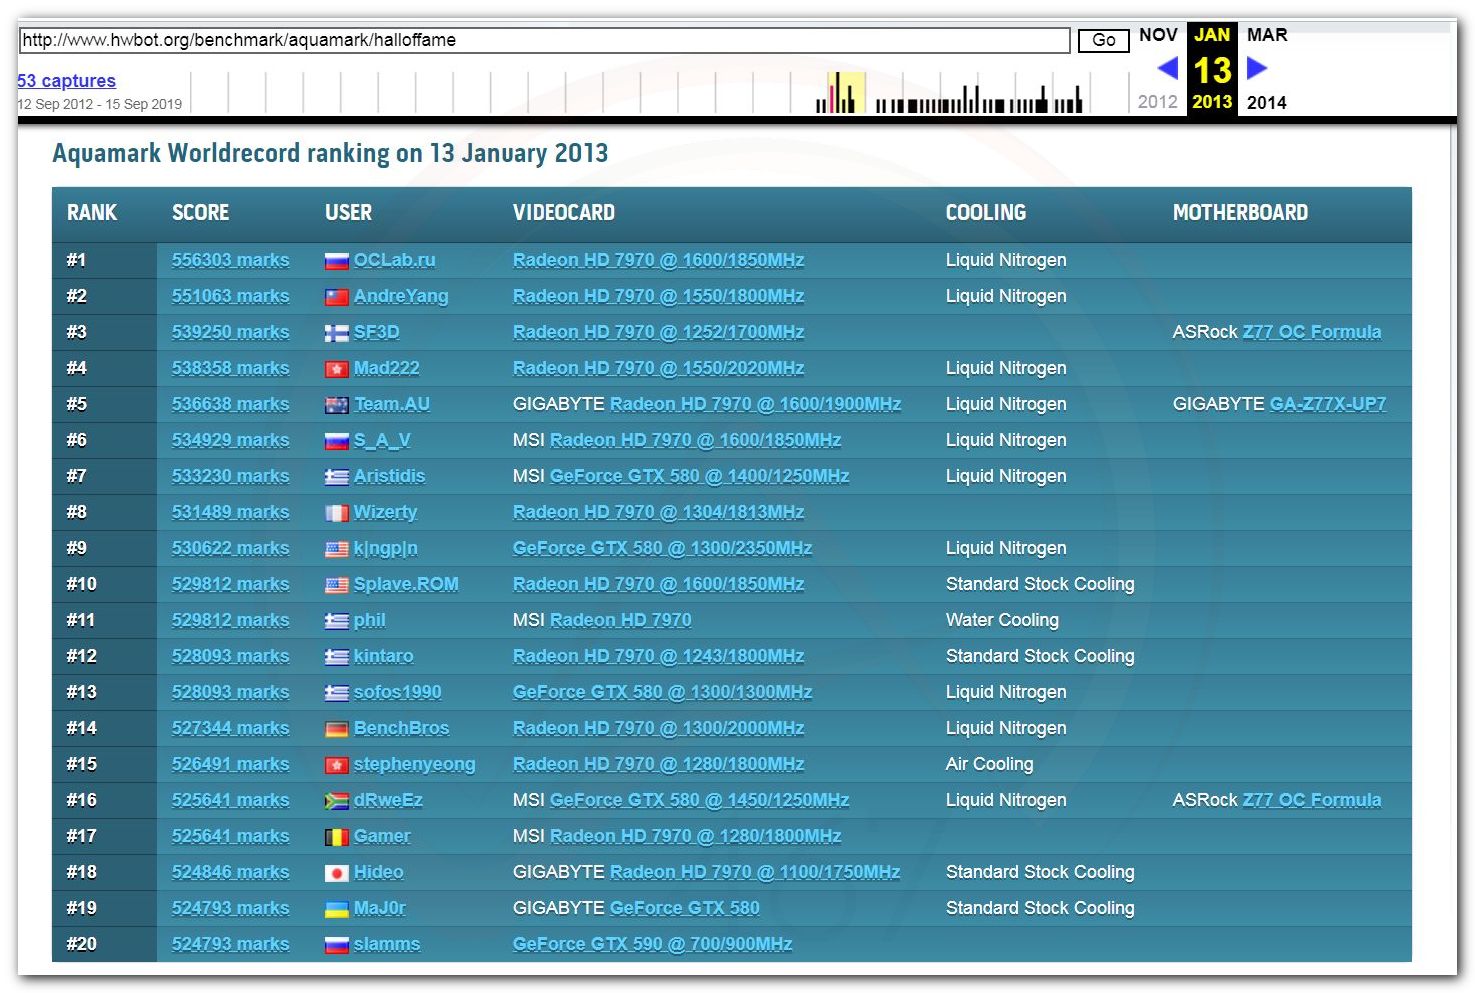
Task: Click the Greek flag beside sofos1990
Action: pos(336,693)
